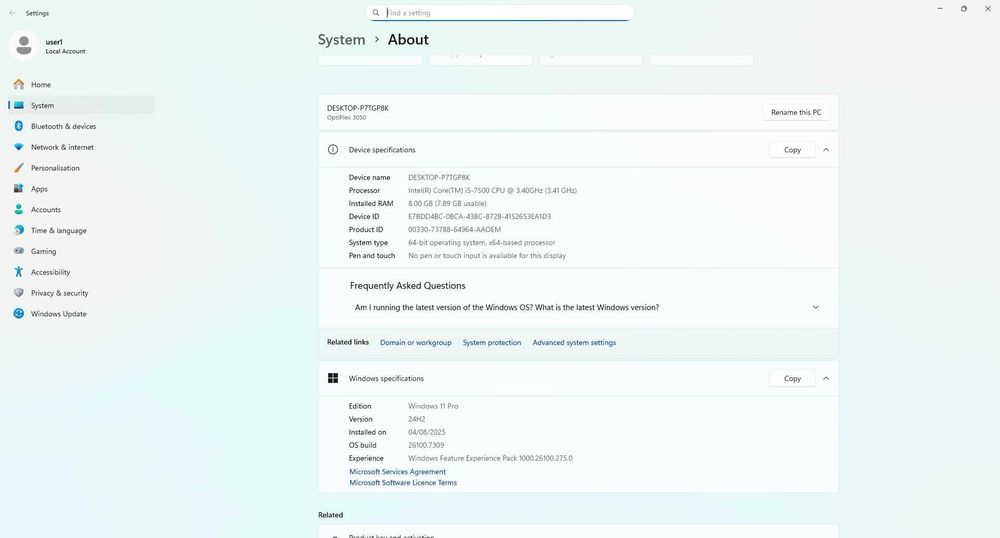The height and width of the screenshot is (538, 1000).
Task: Click the OptiPlex 3050 model text
Action: [x=346, y=118]
